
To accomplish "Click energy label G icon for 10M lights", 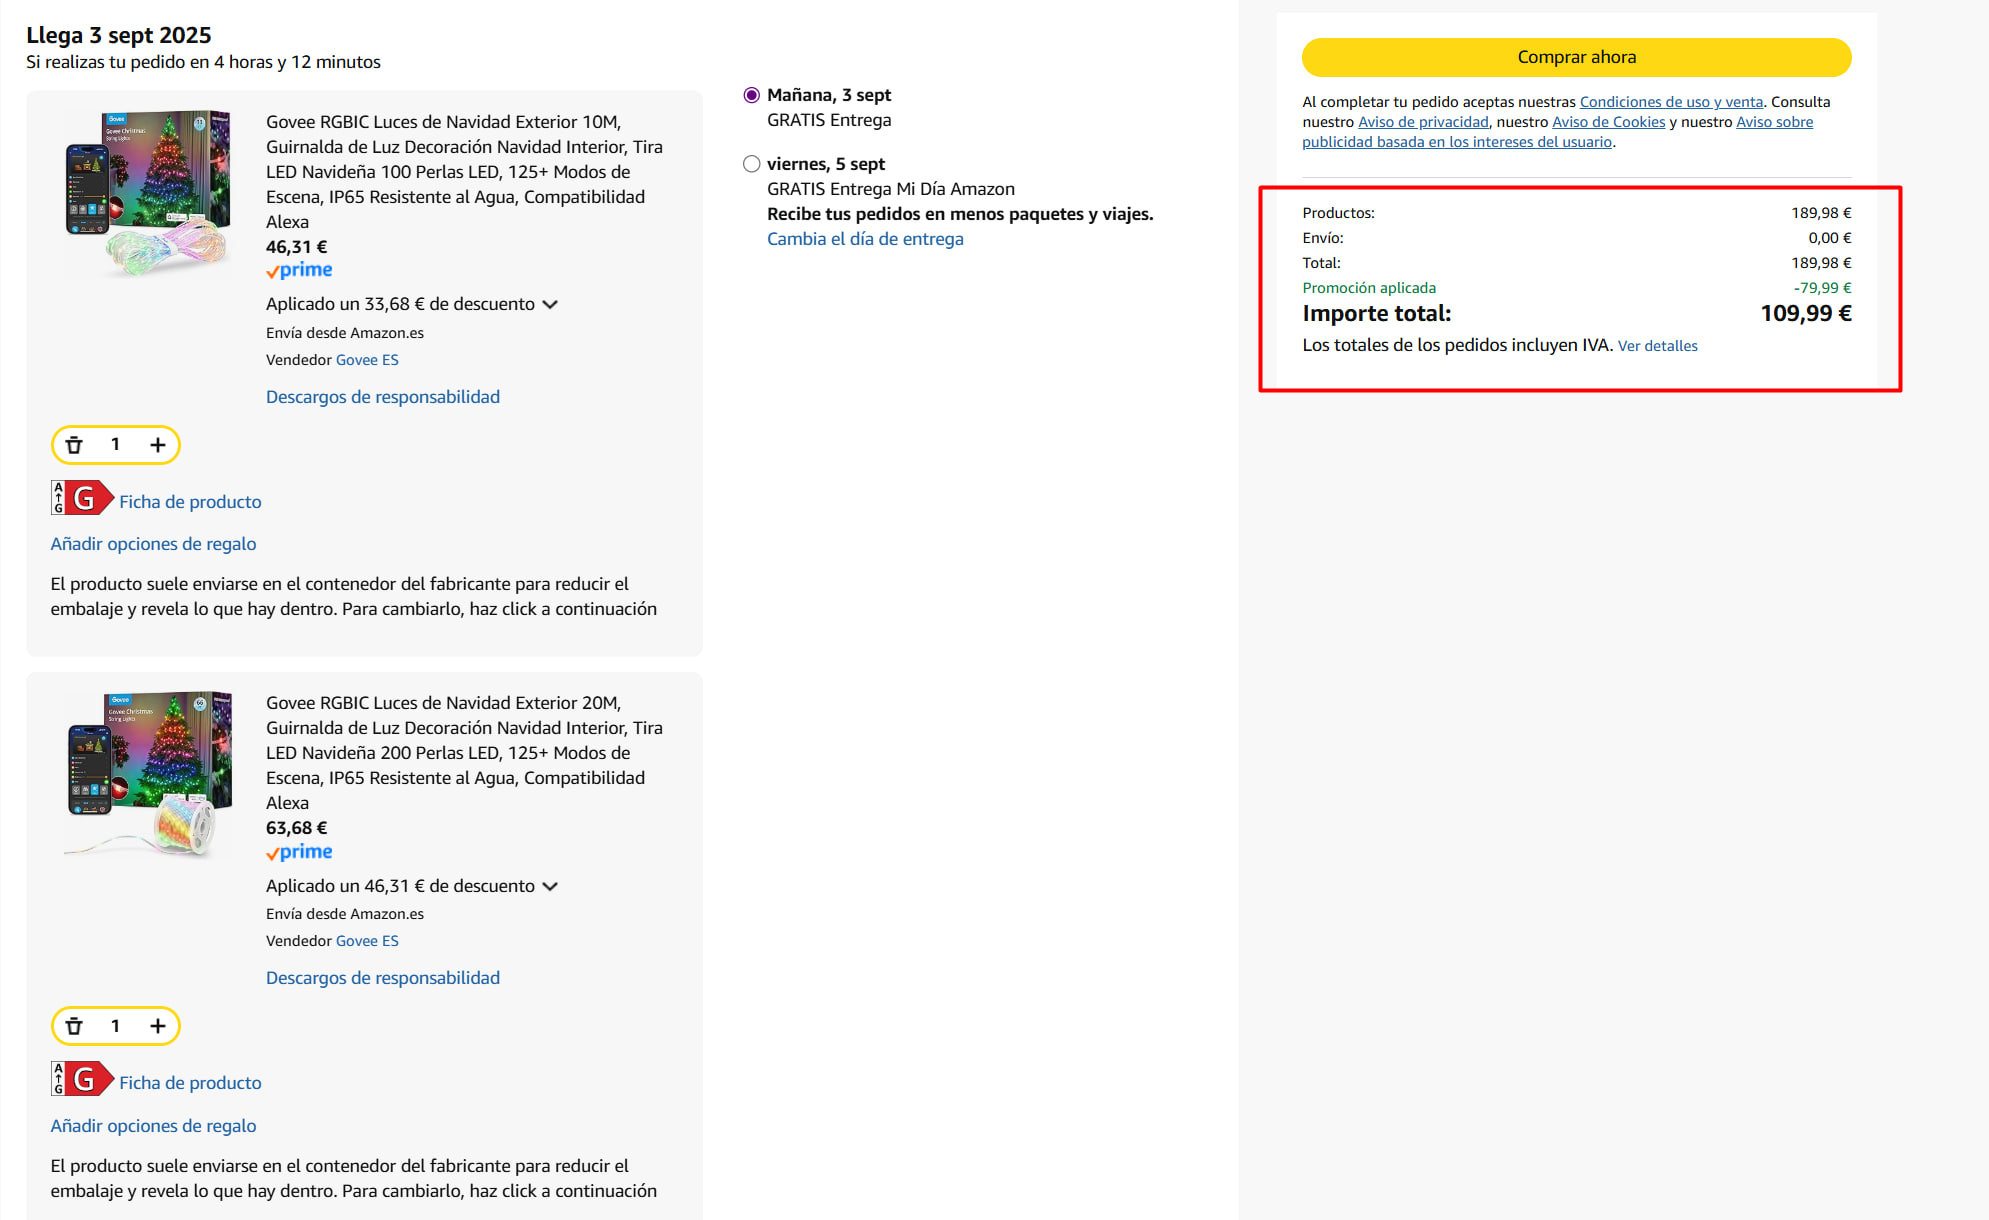I will click(x=82, y=498).
